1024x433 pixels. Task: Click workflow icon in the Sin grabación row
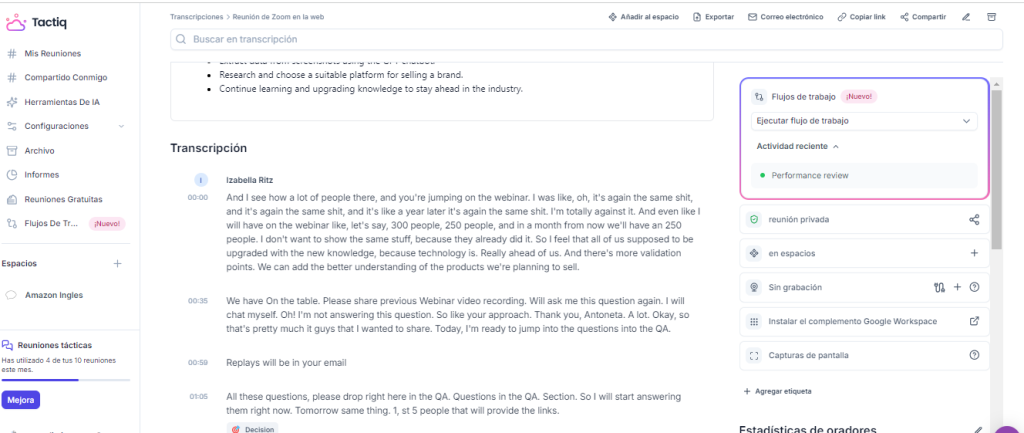[939, 288]
